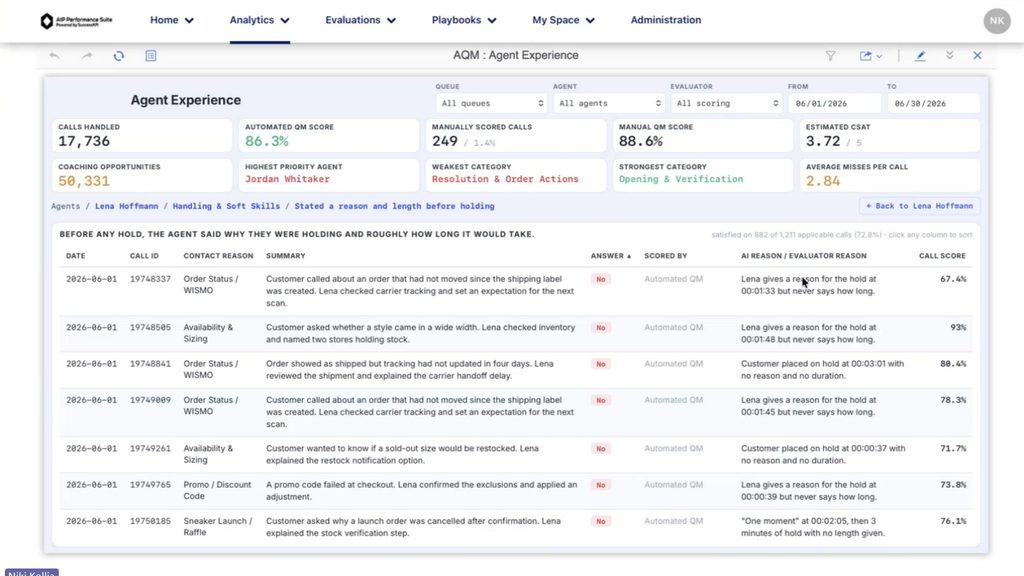Click highest priority agent Jordan Whitaker
Viewport: 1024px width, 576px height.
tap(287, 179)
